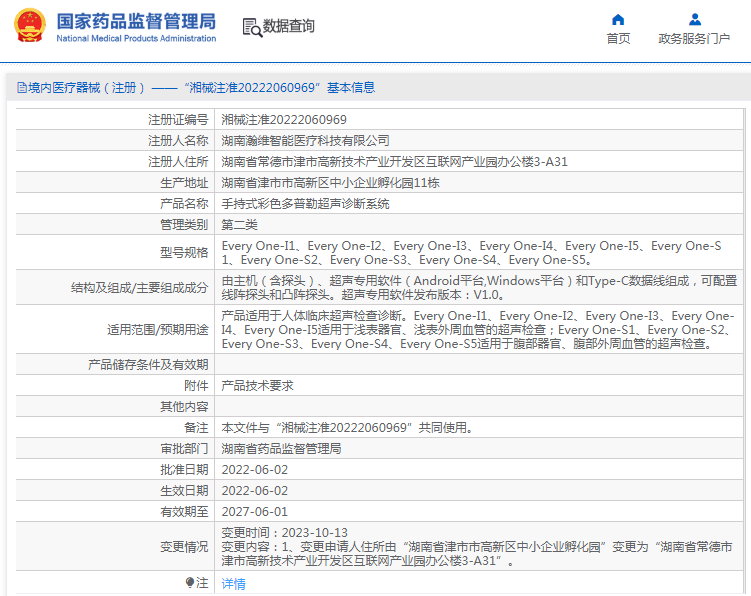This screenshot has width=751, height=596.
Task: Click the 注册人名称 label
Action: (x=178, y=141)
